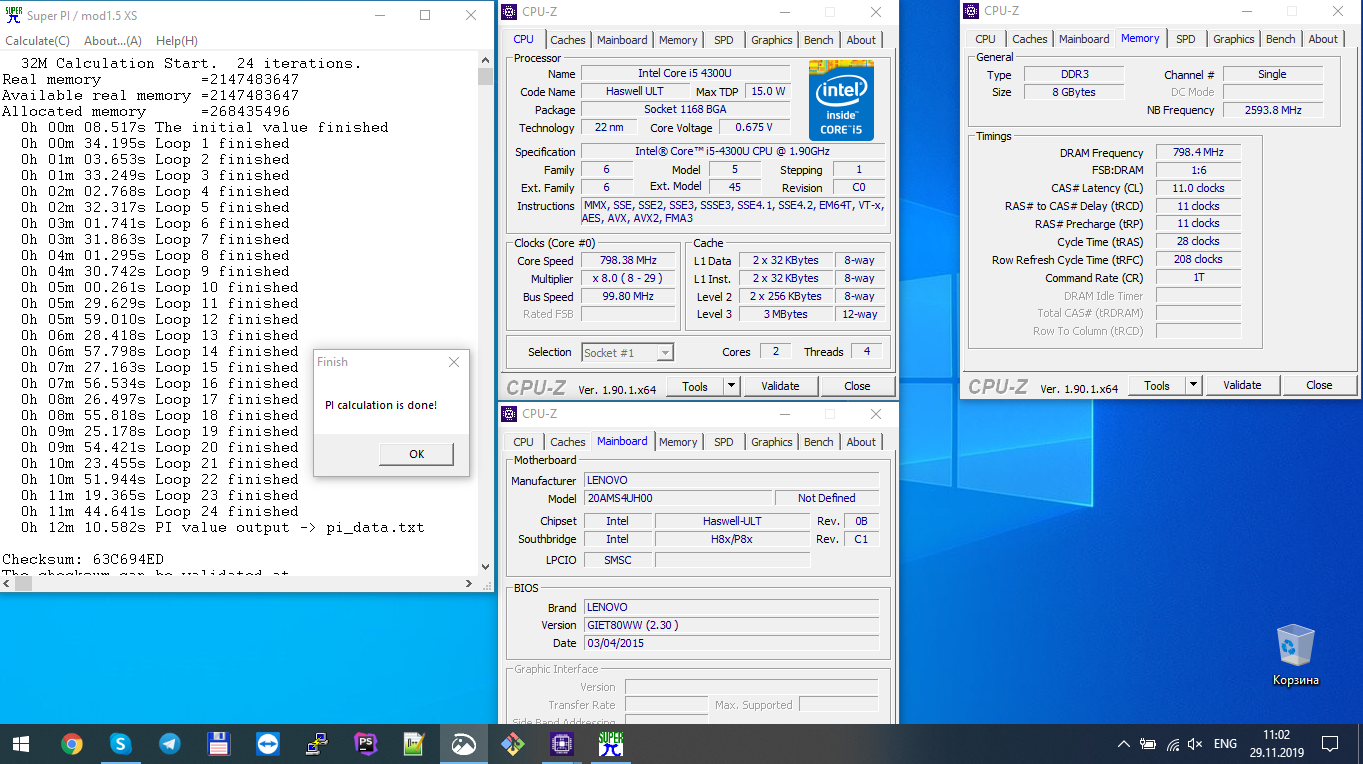Select the Intel Core i5 4300U name field

[684, 73]
